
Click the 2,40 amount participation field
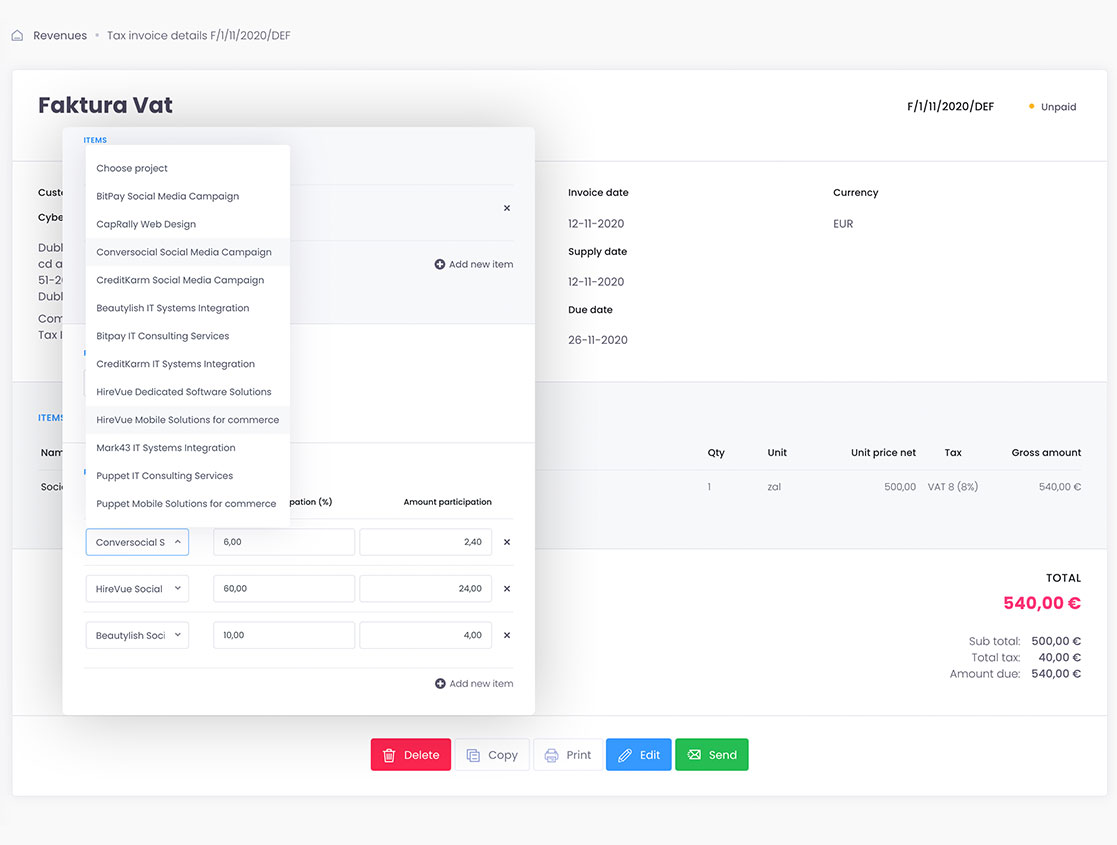pos(425,542)
